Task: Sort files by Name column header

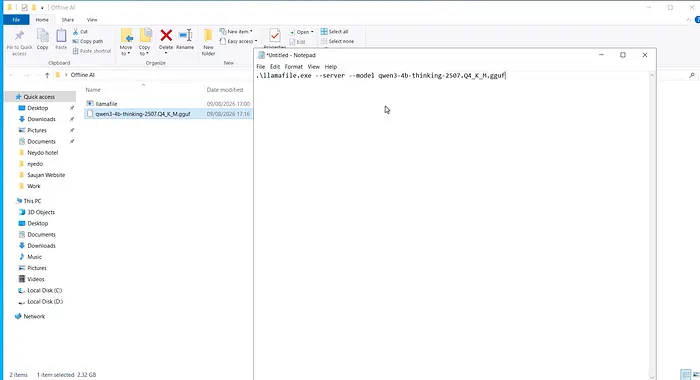Action: (x=93, y=90)
